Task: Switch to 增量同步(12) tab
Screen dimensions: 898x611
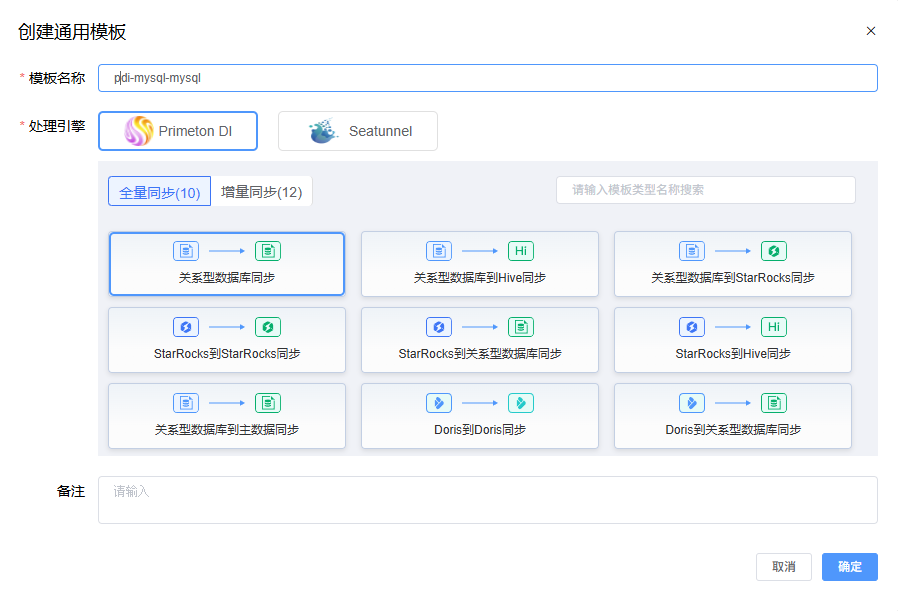Action: point(261,192)
